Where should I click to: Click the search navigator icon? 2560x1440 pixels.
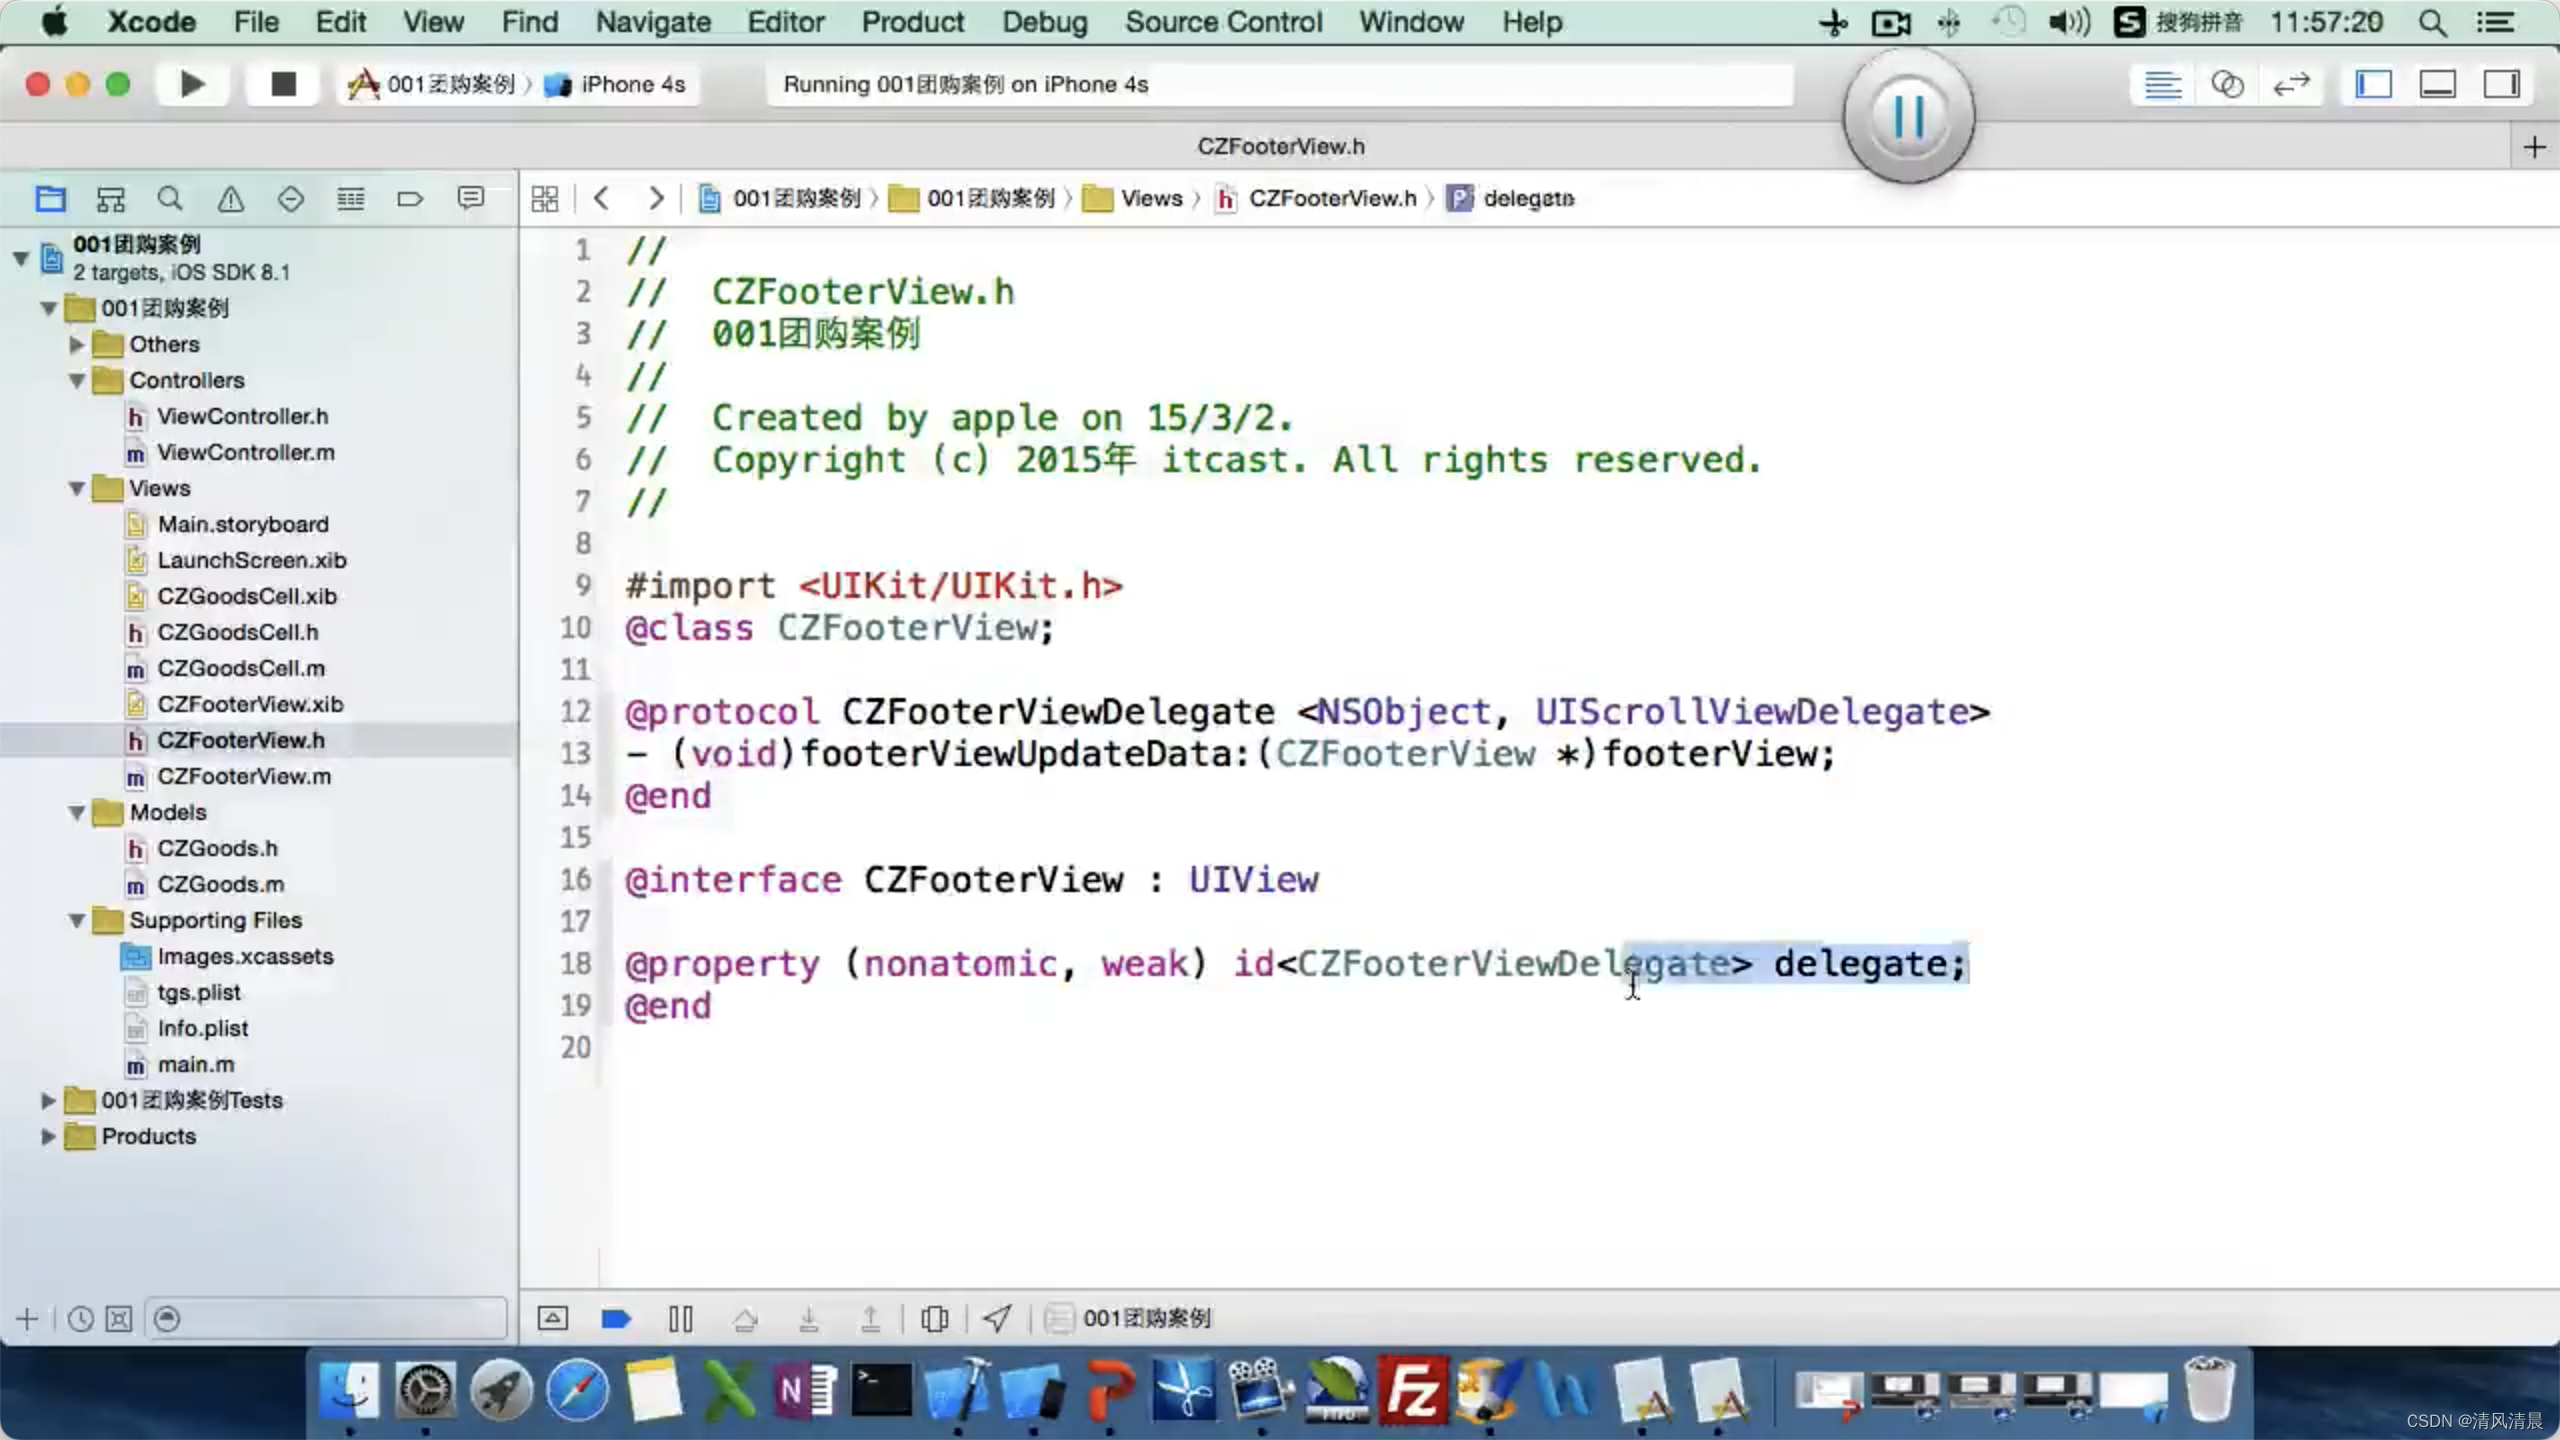pyautogui.click(x=171, y=199)
